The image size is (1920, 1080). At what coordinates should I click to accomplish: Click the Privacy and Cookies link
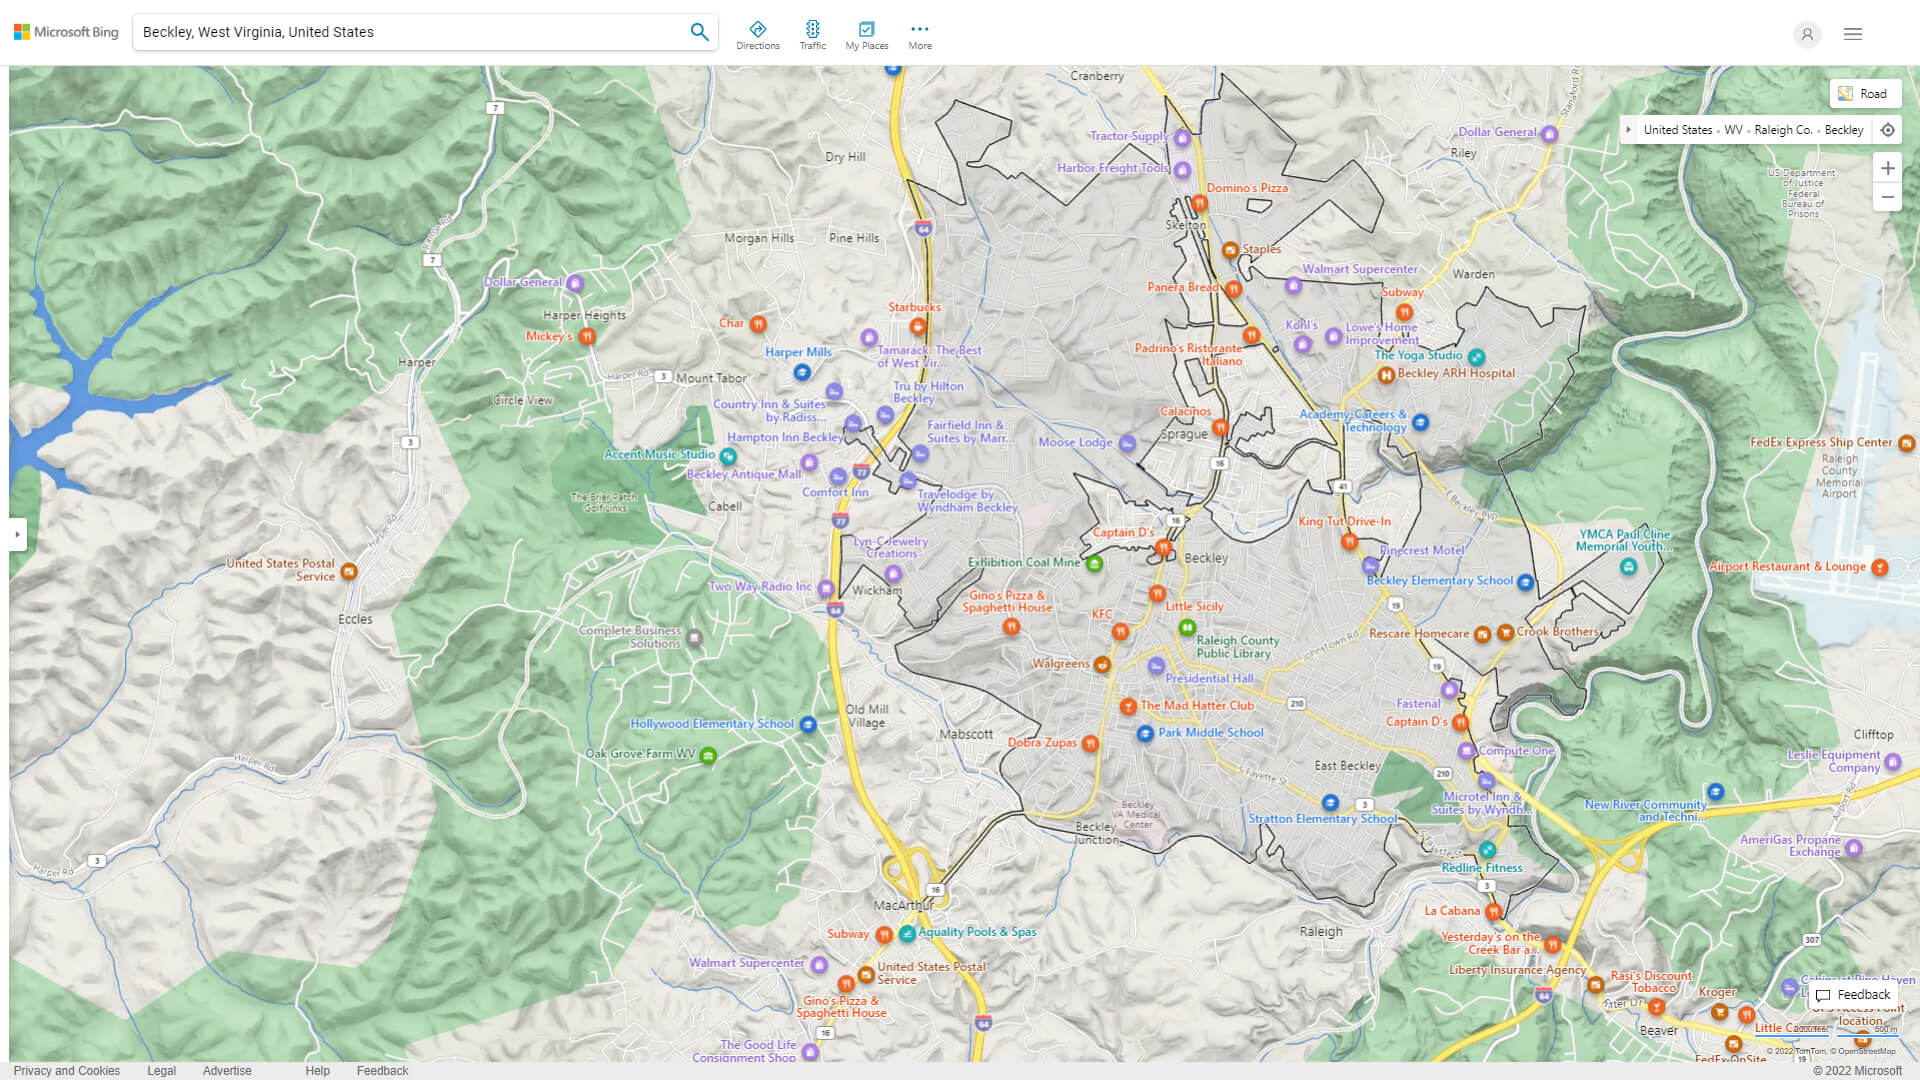pyautogui.click(x=66, y=1070)
